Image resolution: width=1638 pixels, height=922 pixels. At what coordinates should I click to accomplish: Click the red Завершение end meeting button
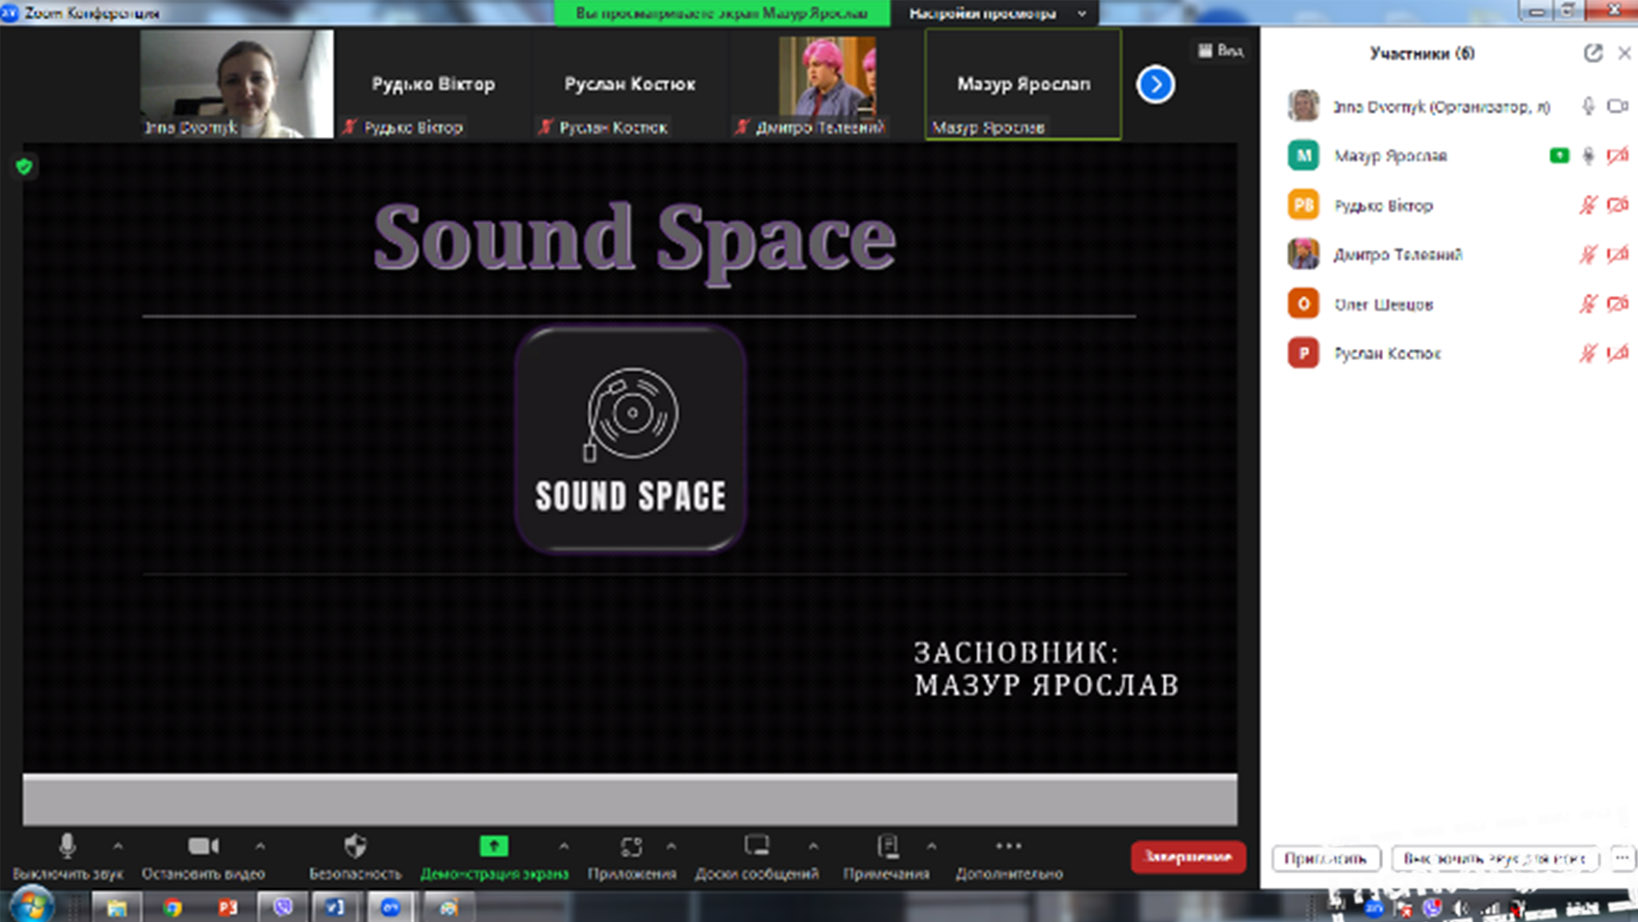[x=1188, y=857]
